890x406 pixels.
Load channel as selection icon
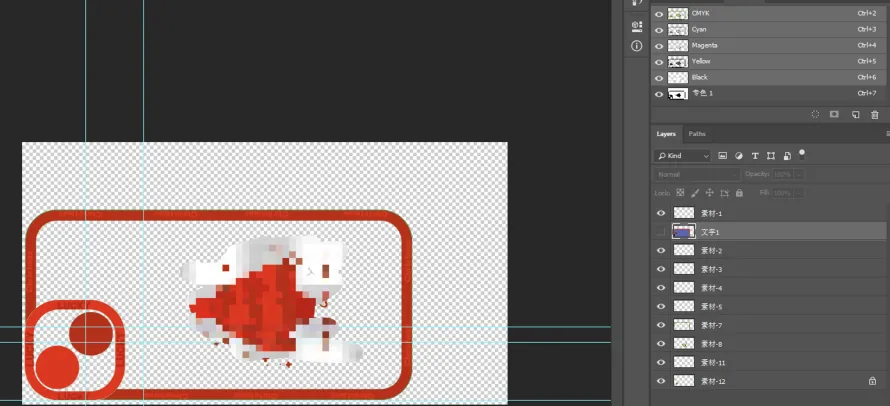tap(815, 114)
